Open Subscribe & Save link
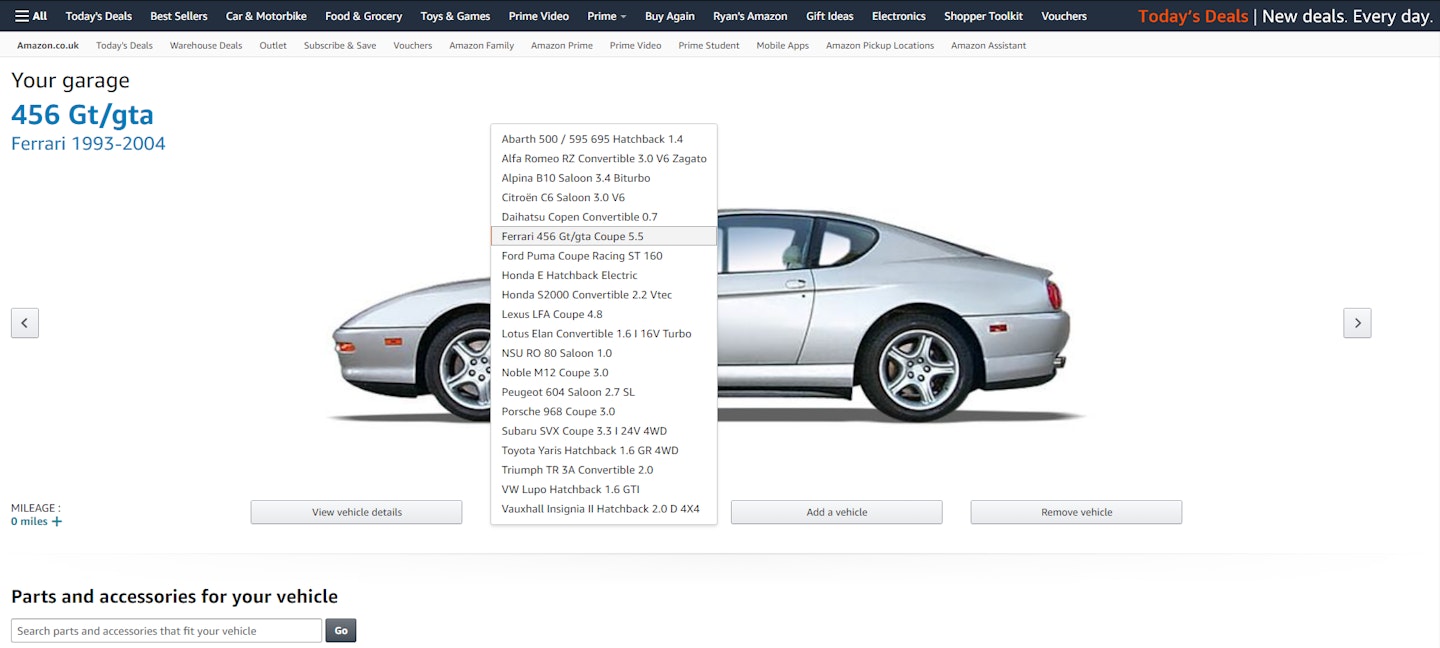1440x648 pixels. click(x=340, y=45)
